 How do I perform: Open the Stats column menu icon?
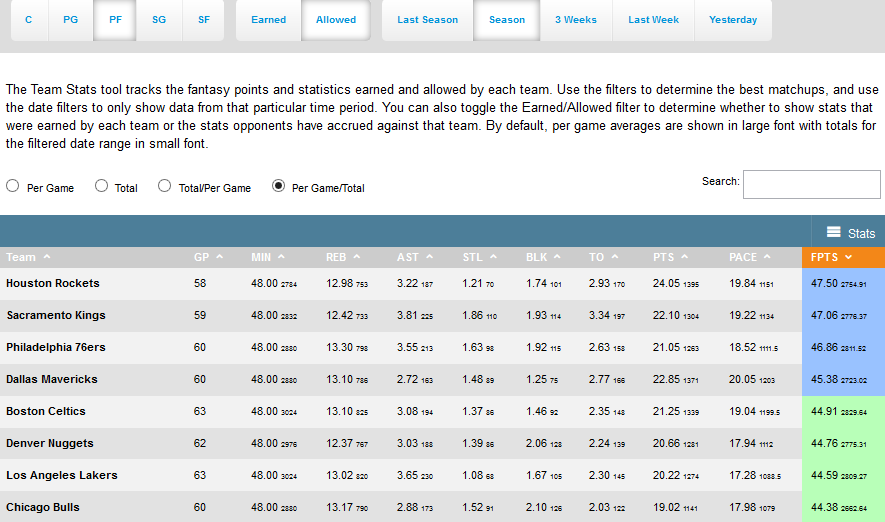(x=834, y=232)
